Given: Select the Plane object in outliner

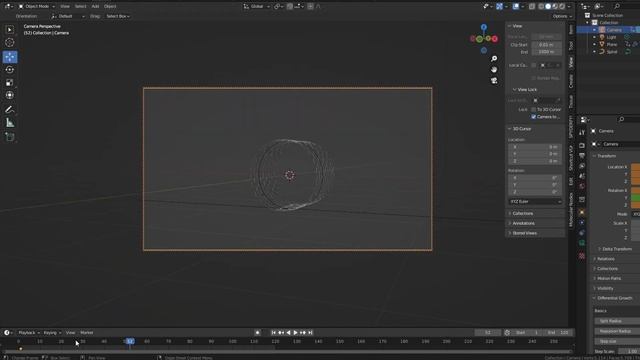Looking at the screenshot, I should (611, 44).
